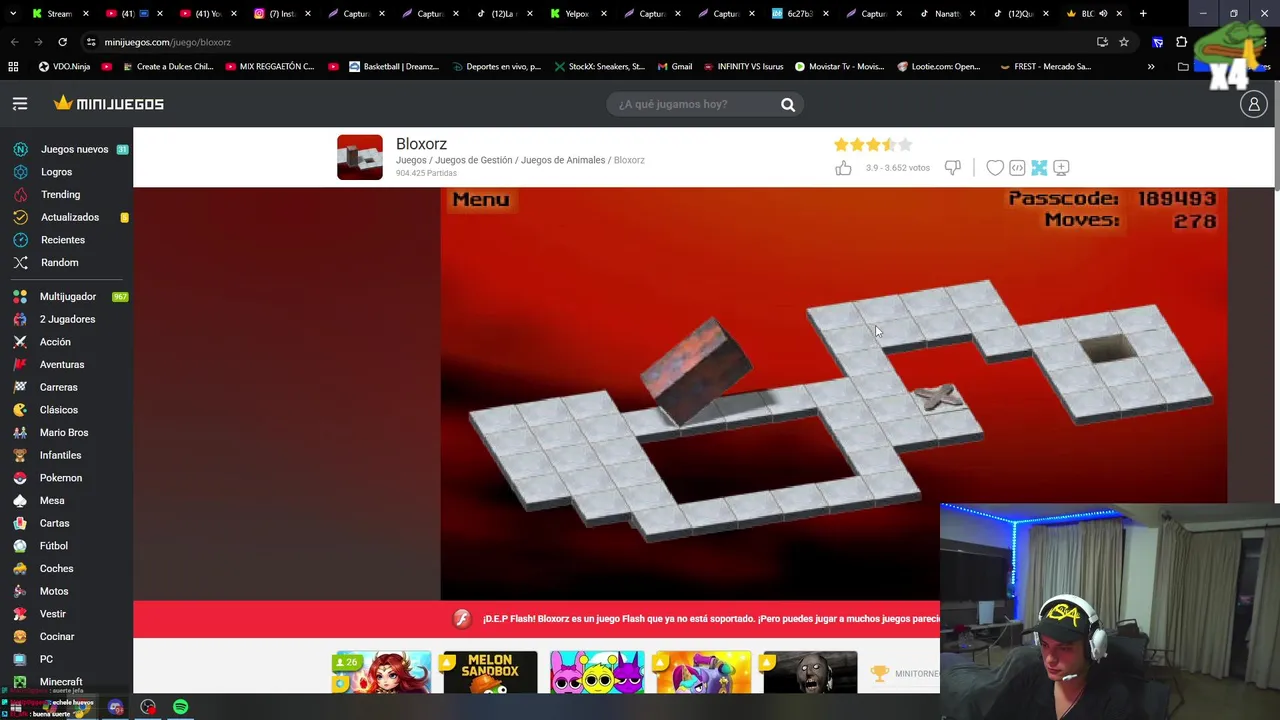This screenshot has height=720, width=1280.
Task: Open the Fútbol category
Action: [x=53, y=546]
